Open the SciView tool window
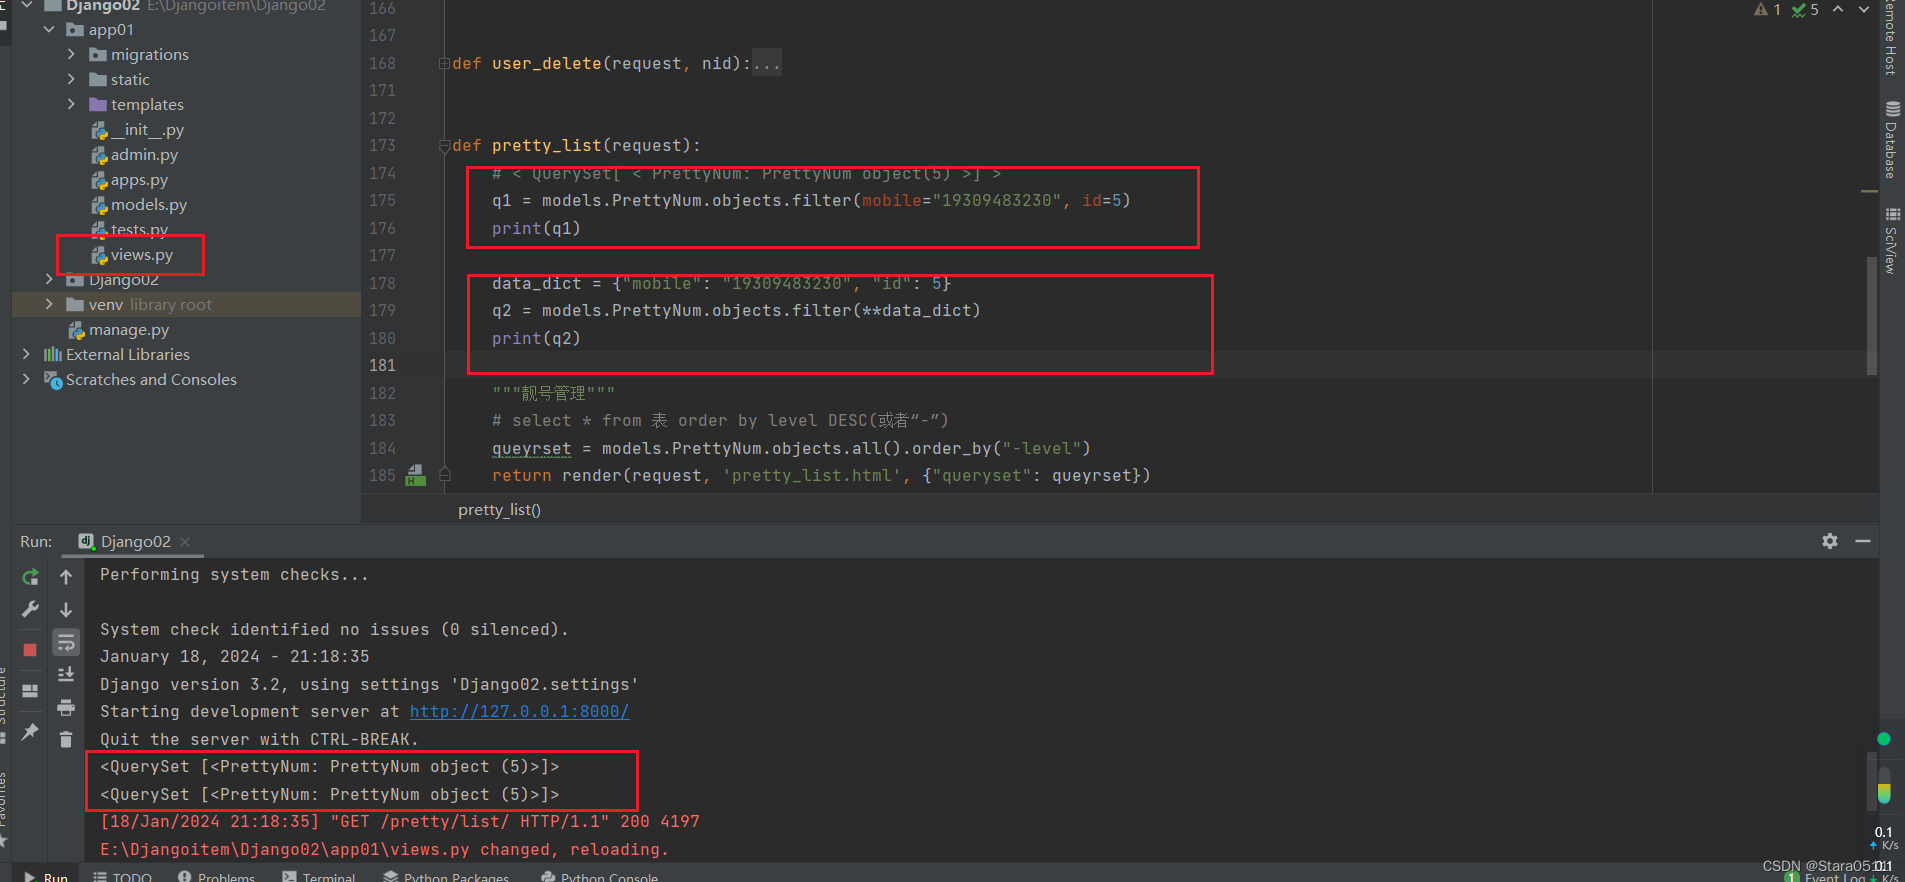The height and width of the screenshot is (882, 1905). point(1891,240)
